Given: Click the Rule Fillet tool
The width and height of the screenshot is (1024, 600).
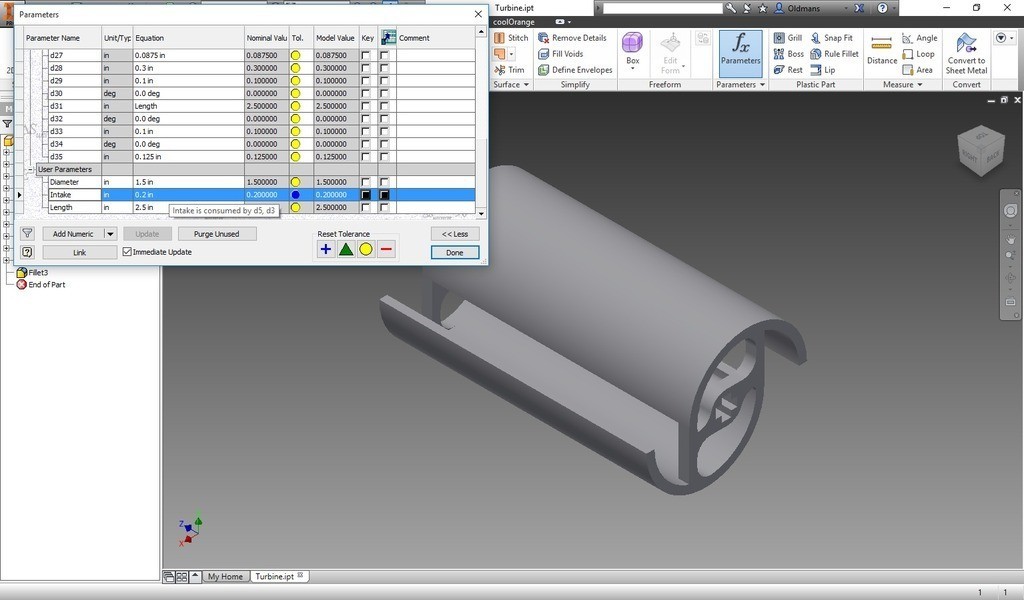Looking at the screenshot, I should tap(834, 54).
